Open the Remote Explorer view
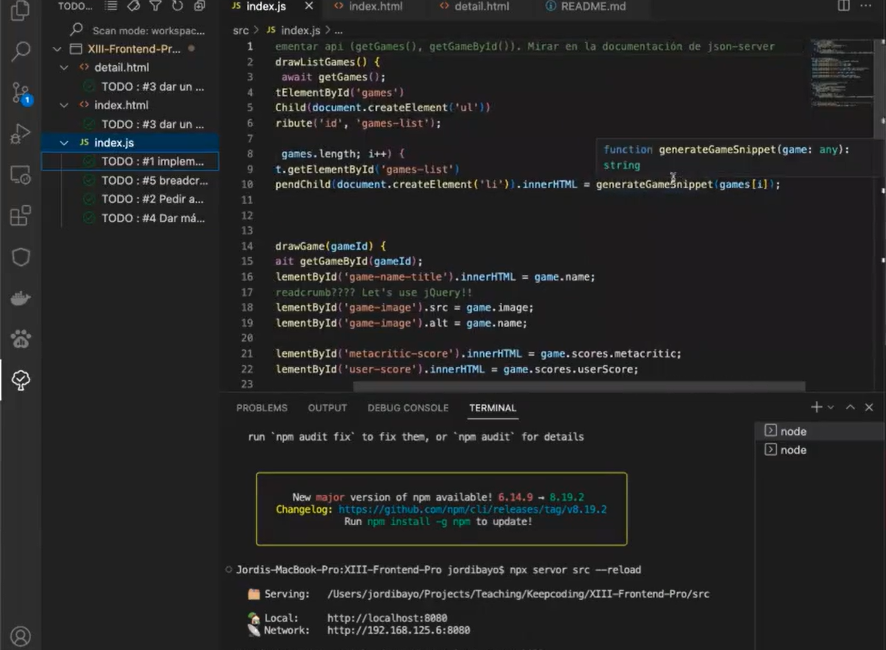The height and width of the screenshot is (650, 886). [x=20, y=175]
